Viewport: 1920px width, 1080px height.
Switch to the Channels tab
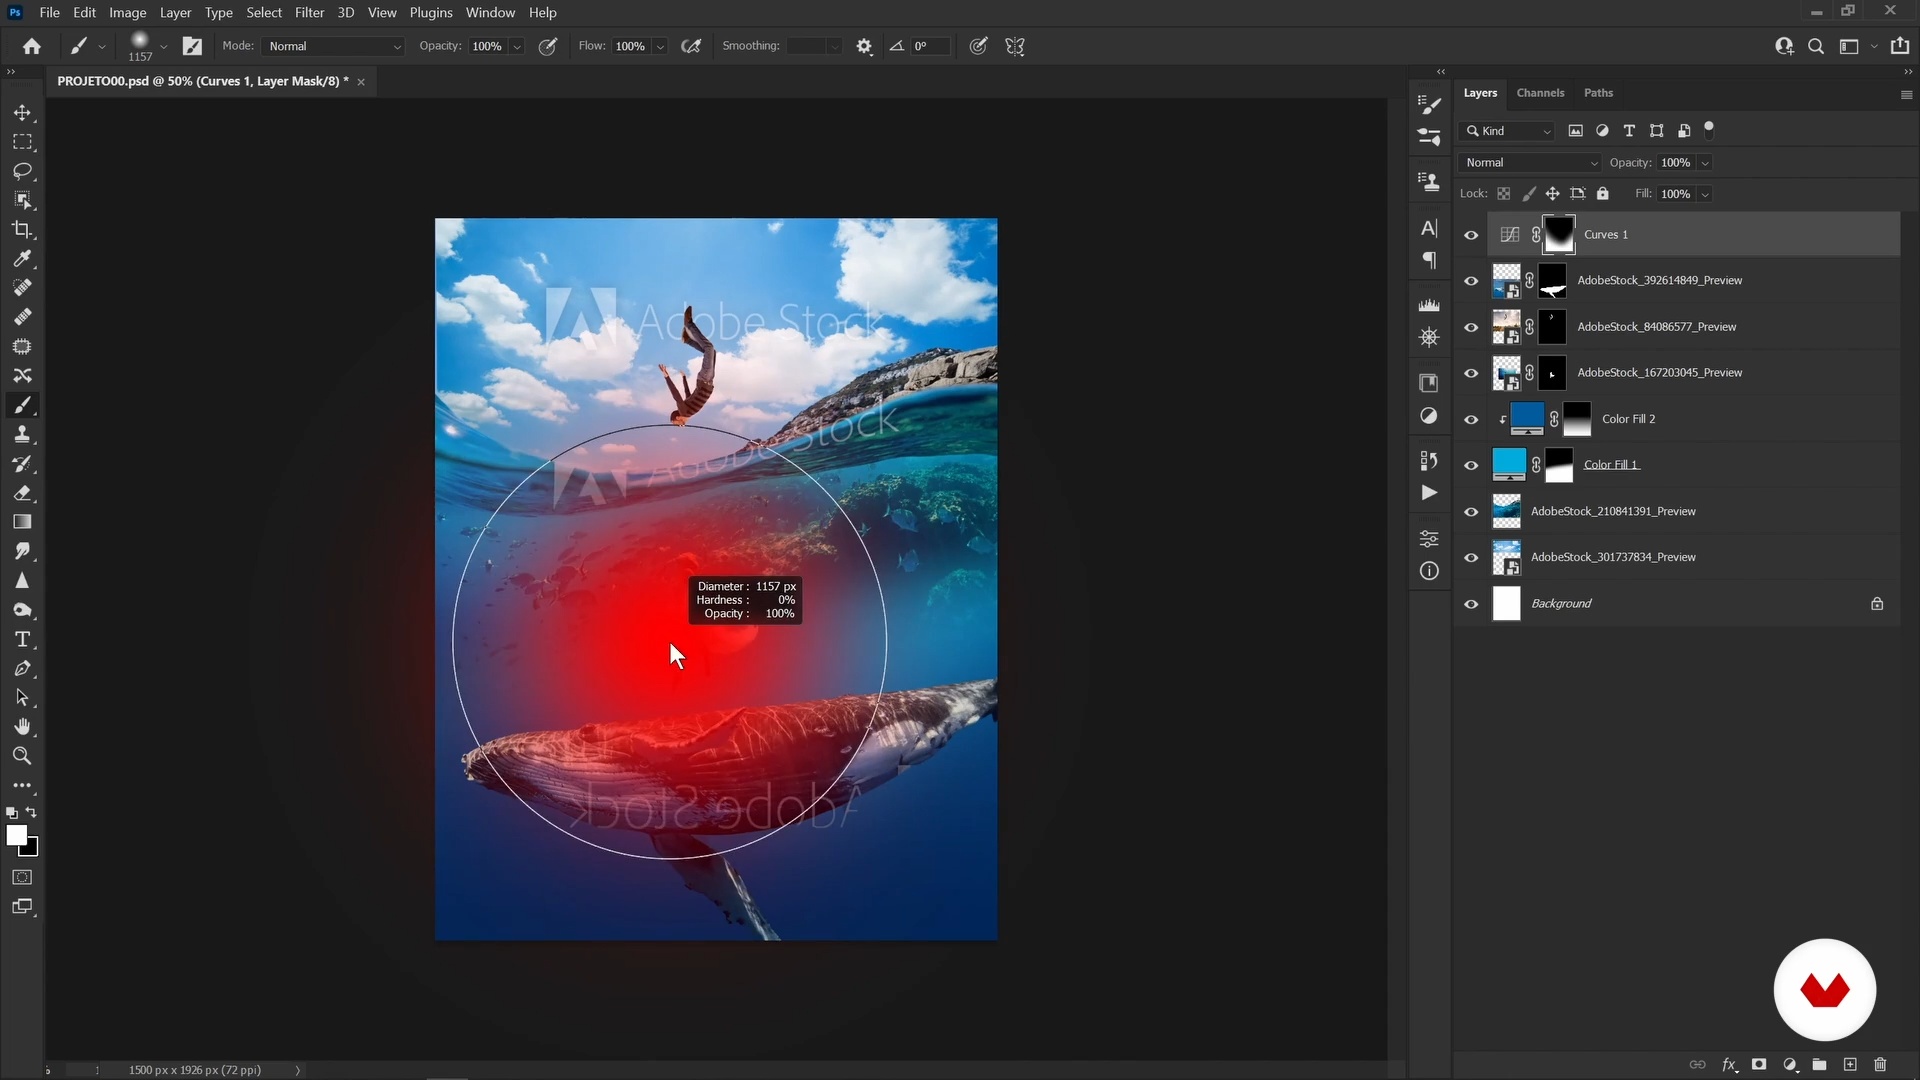pos(1540,93)
